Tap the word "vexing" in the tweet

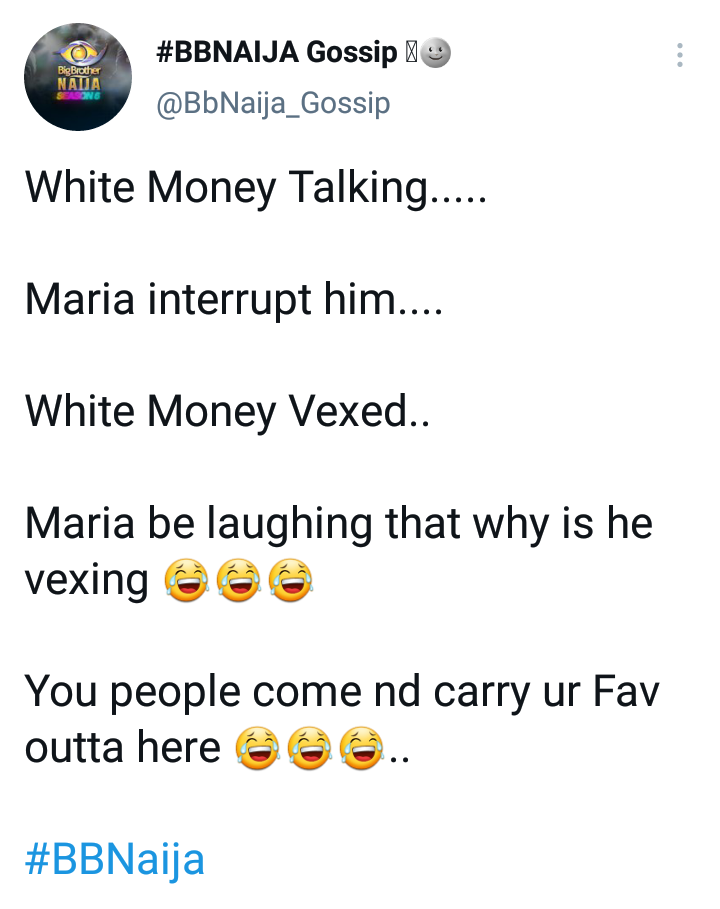pos(86,581)
